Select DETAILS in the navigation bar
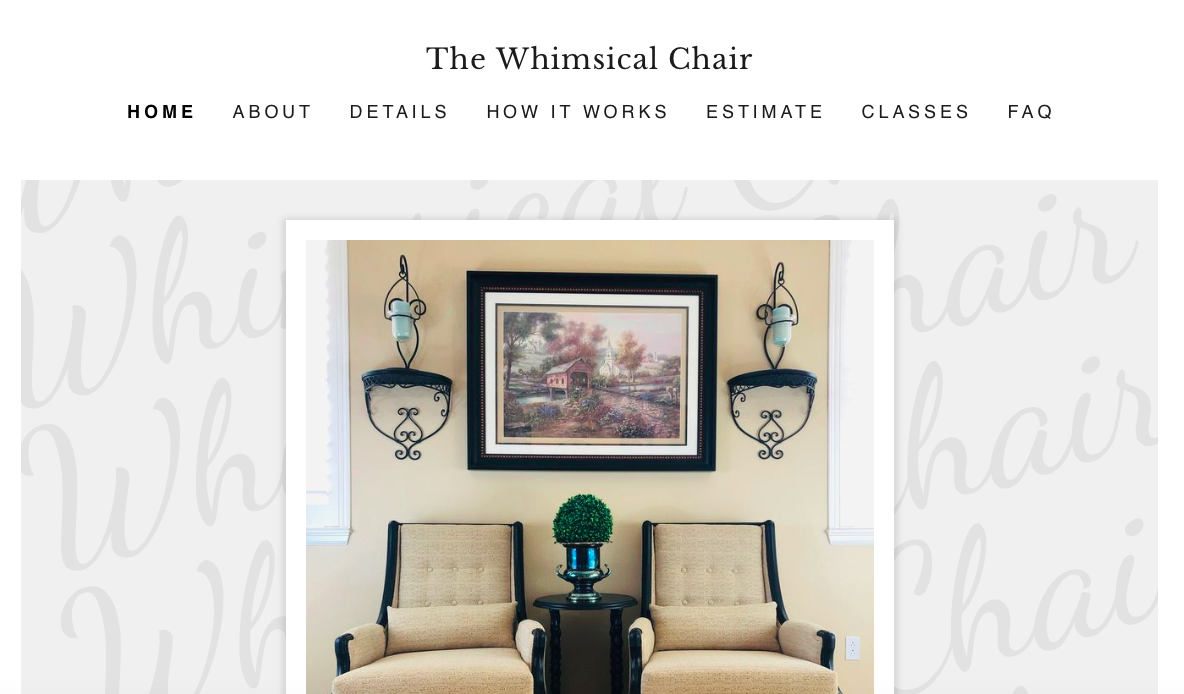This screenshot has height=694, width=1184. pos(399,112)
